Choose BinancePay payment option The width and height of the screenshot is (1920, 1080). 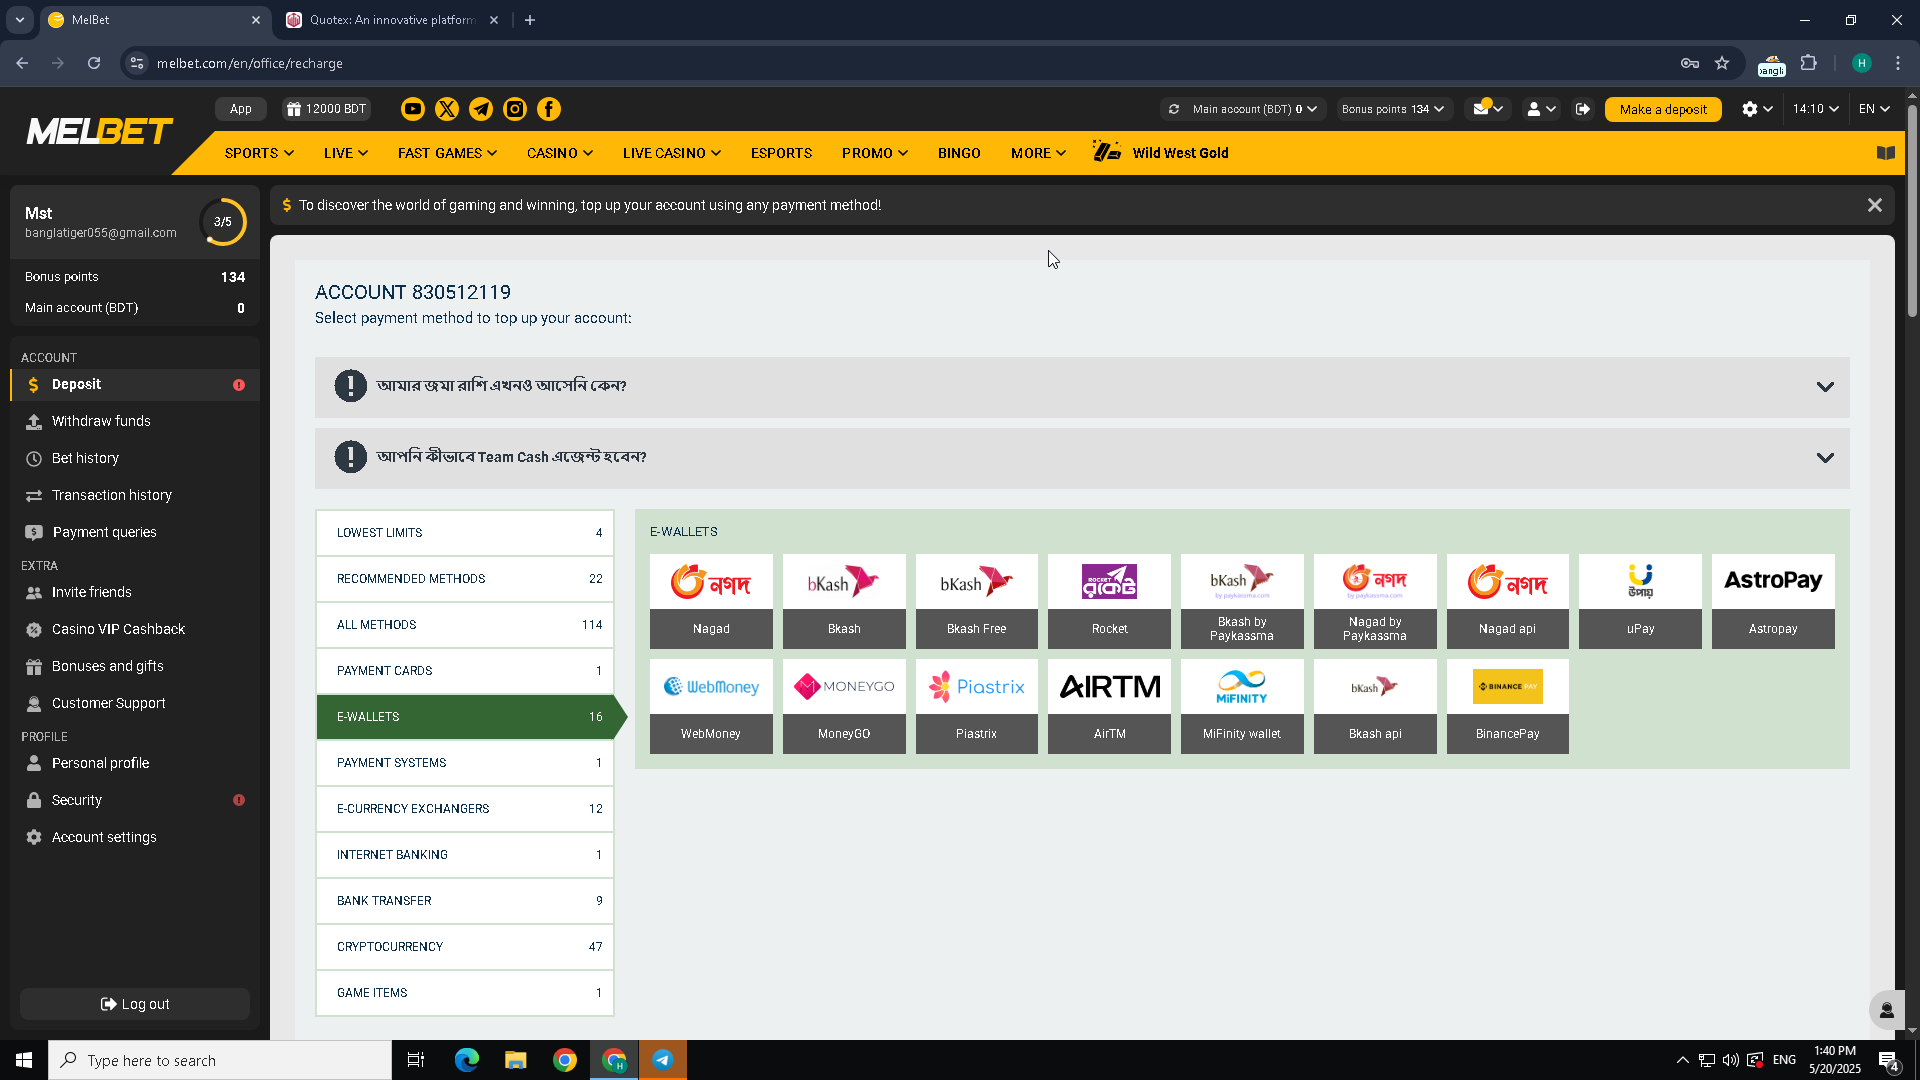coord(1507,706)
